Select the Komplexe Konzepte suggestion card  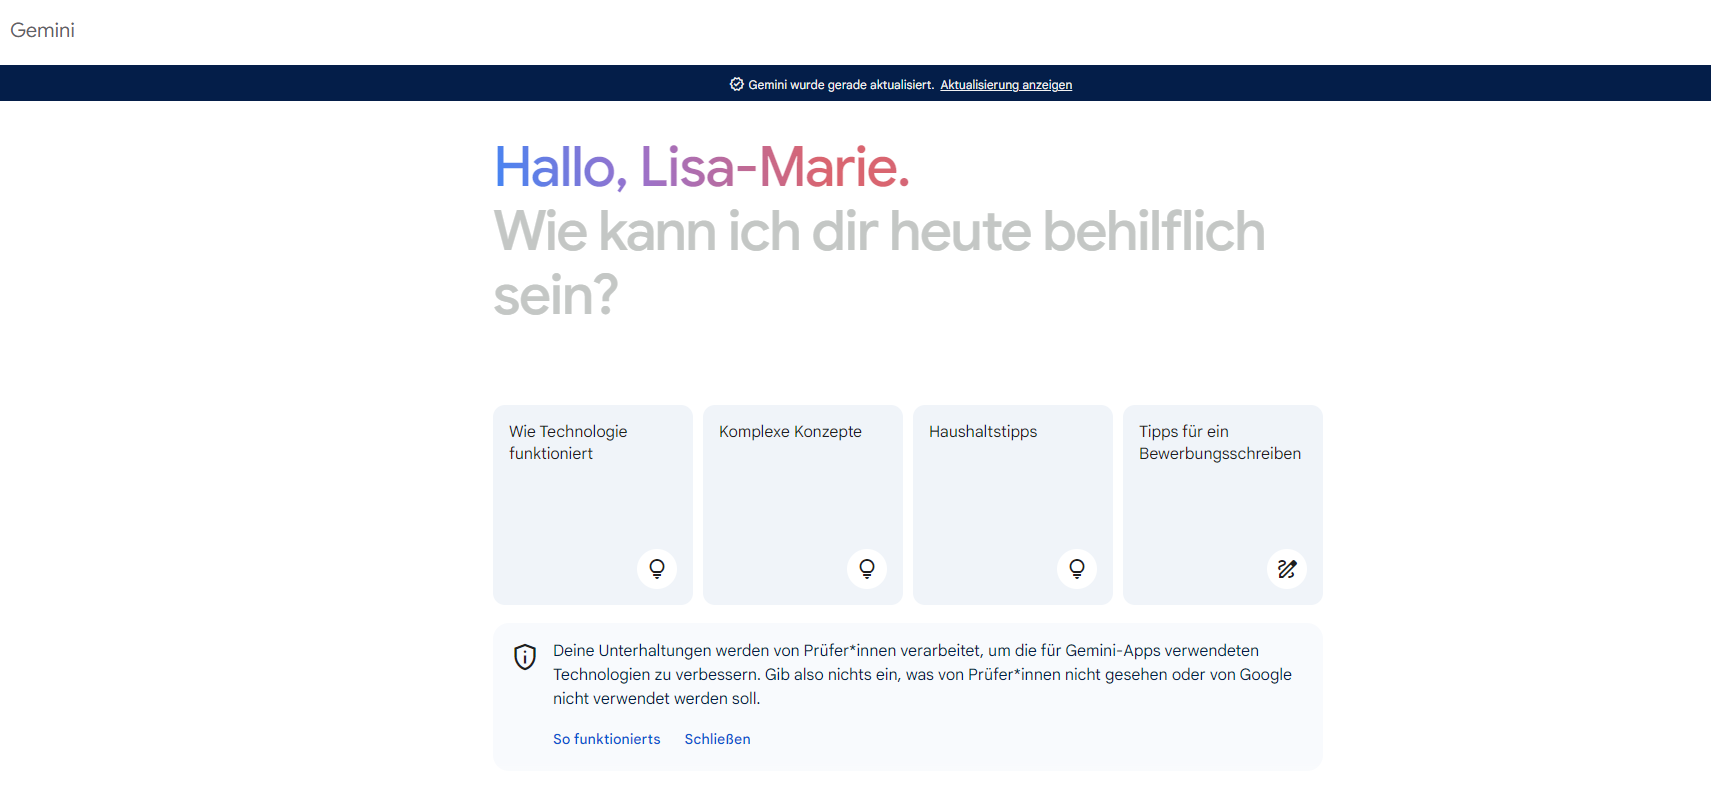point(803,505)
